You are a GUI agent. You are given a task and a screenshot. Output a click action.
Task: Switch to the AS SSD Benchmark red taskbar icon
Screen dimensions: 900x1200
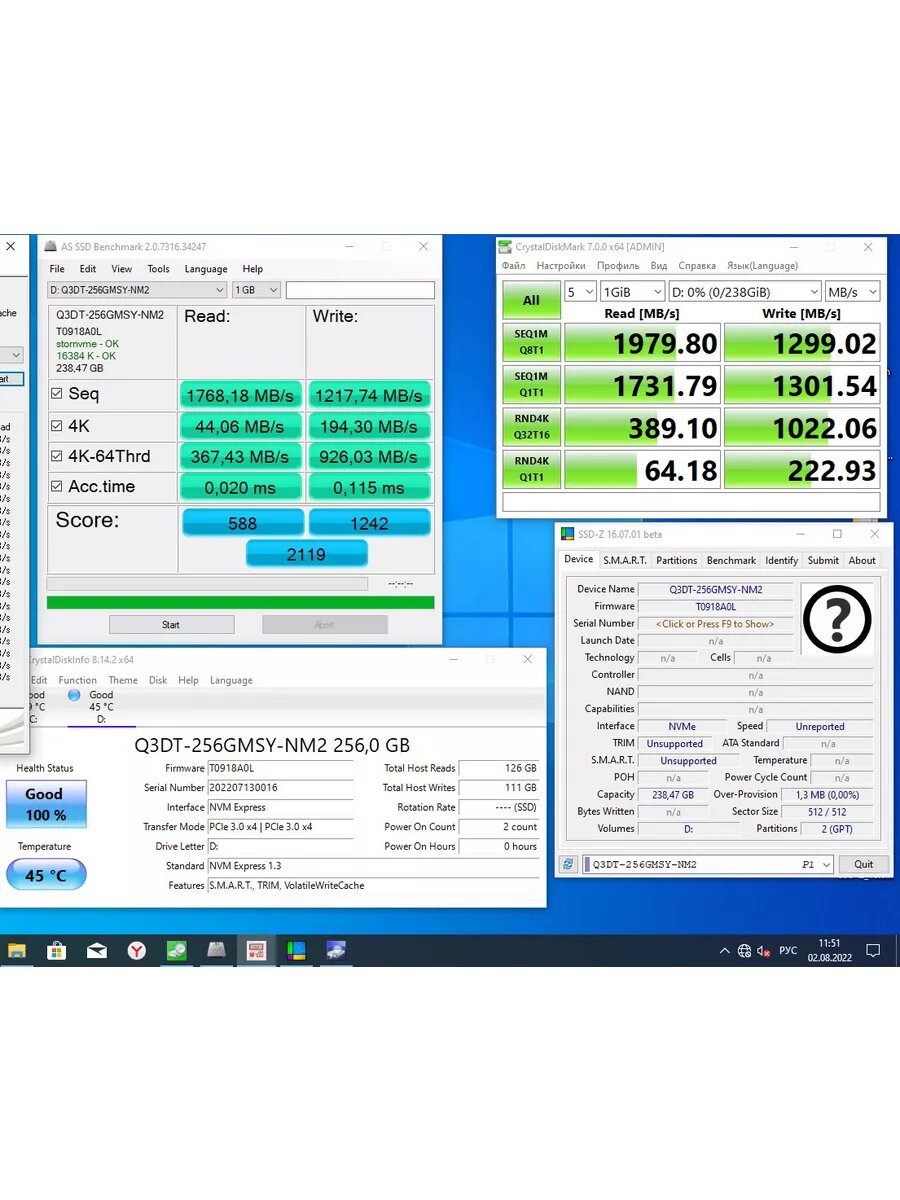(x=257, y=951)
